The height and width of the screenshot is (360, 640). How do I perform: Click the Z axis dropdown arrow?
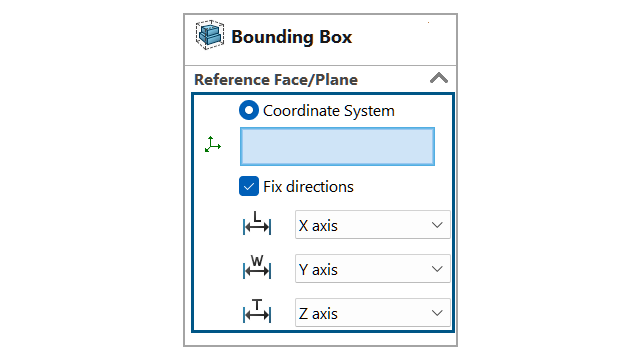437,313
